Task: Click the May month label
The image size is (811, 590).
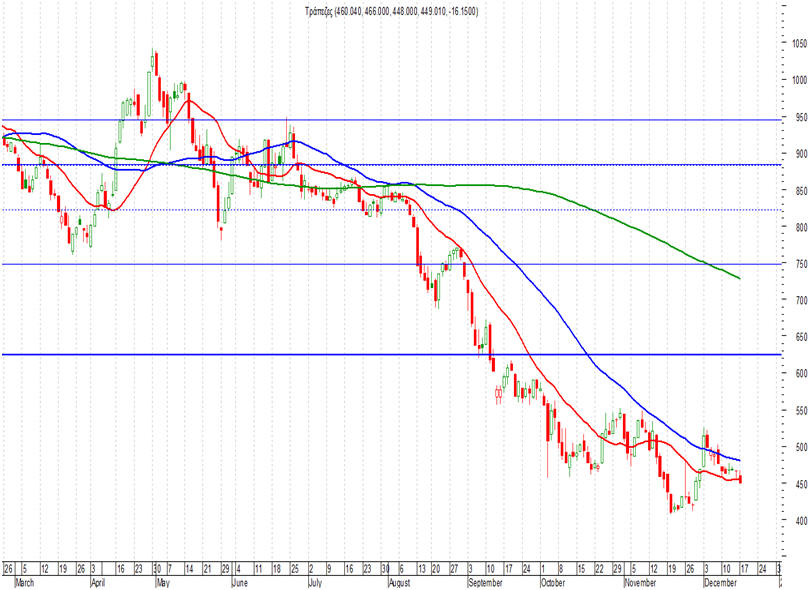Action: click(163, 583)
